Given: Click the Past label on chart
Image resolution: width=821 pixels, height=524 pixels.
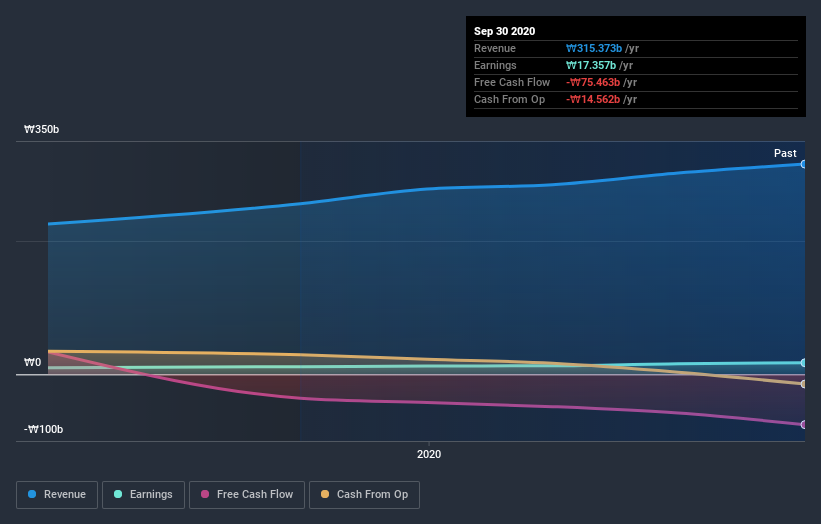Looking at the screenshot, I should 785,153.
